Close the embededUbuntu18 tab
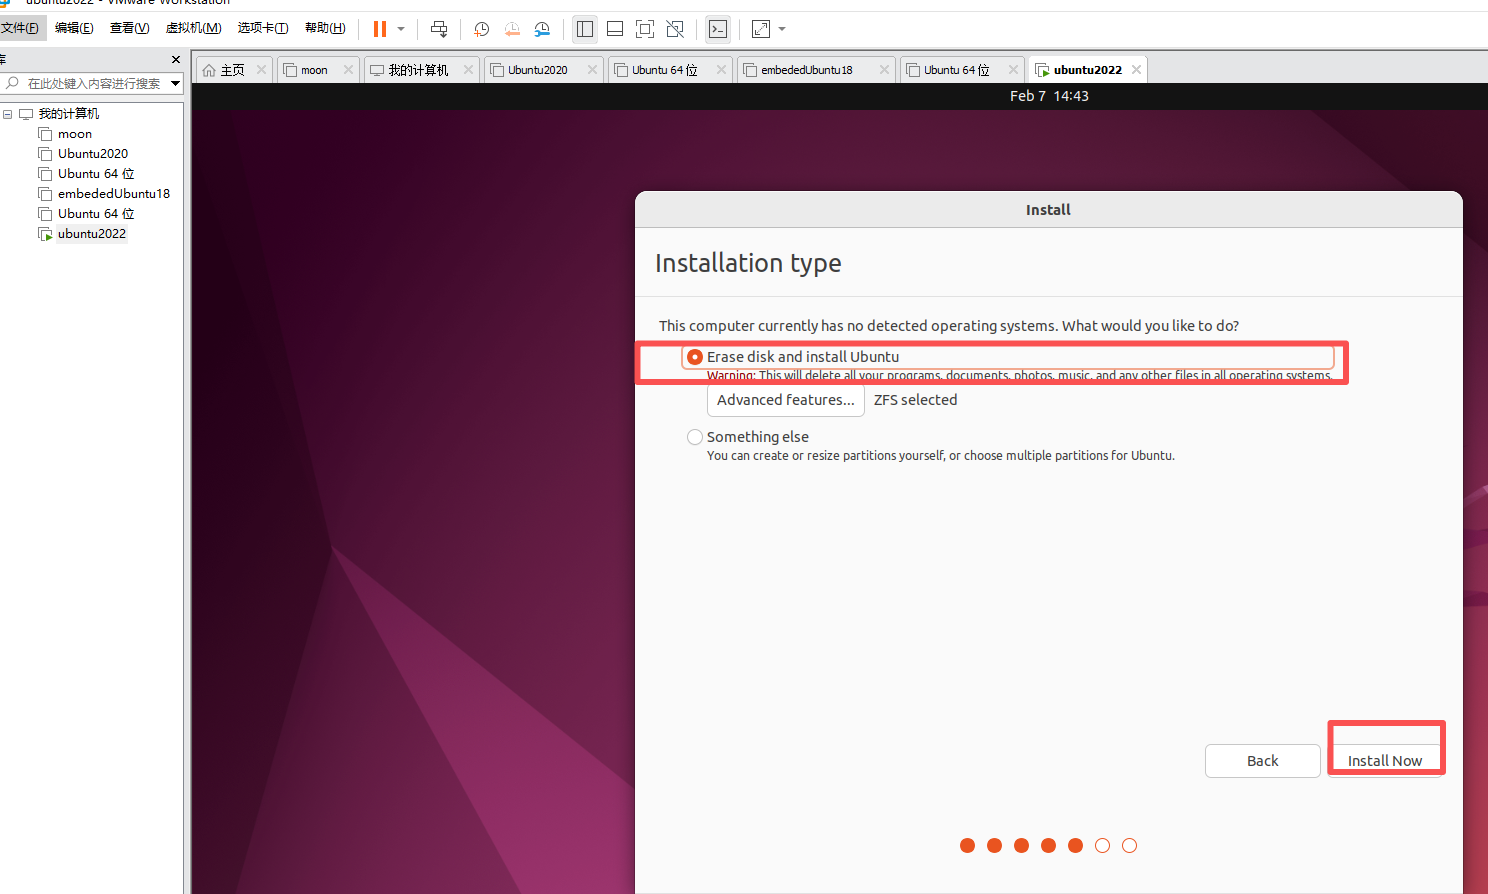The image size is (1488, 894). (x=884, y=70)
